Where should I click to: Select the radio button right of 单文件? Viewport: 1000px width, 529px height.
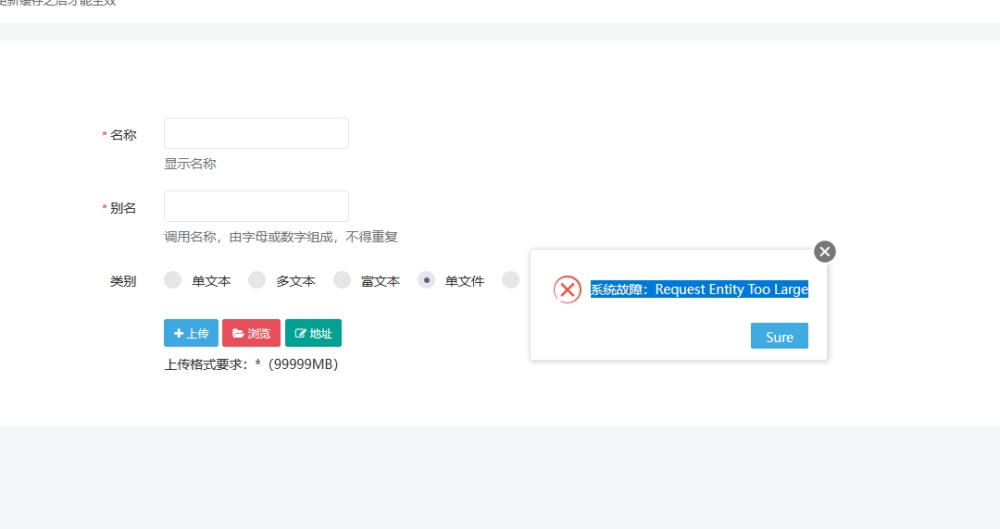point(510,280)
